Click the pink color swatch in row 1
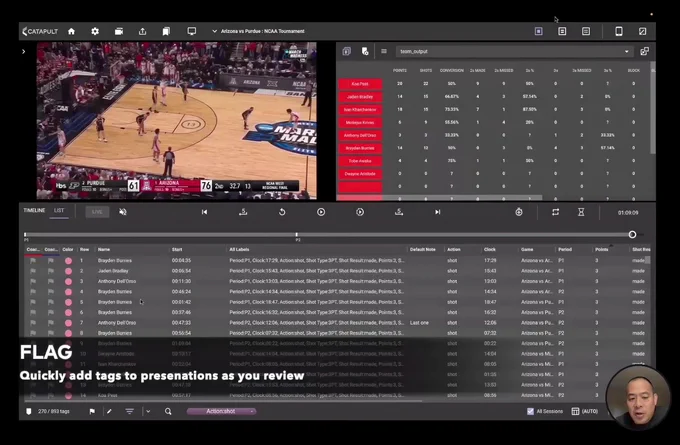Viewport: 680px width, 445px height. 68,261
